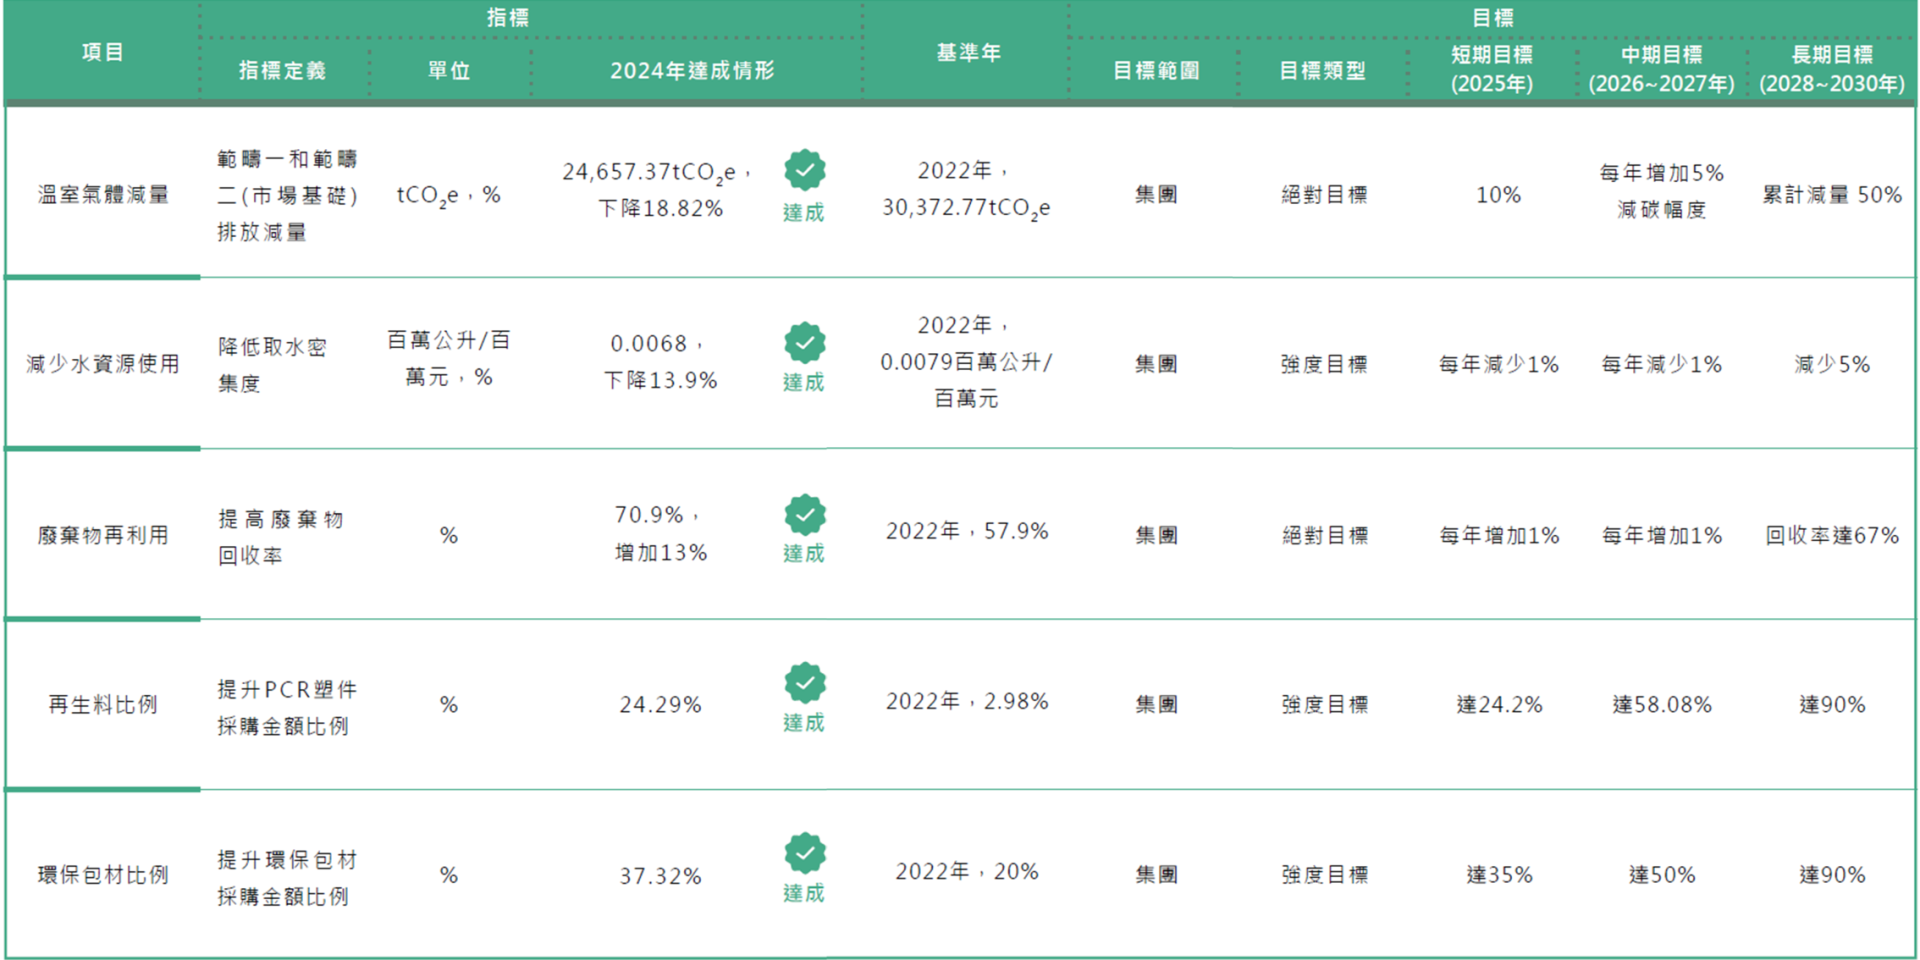This screenshot has width=1920, height=960.
Task: Select the 目標類型 column header
Action: coord(1322,70)
